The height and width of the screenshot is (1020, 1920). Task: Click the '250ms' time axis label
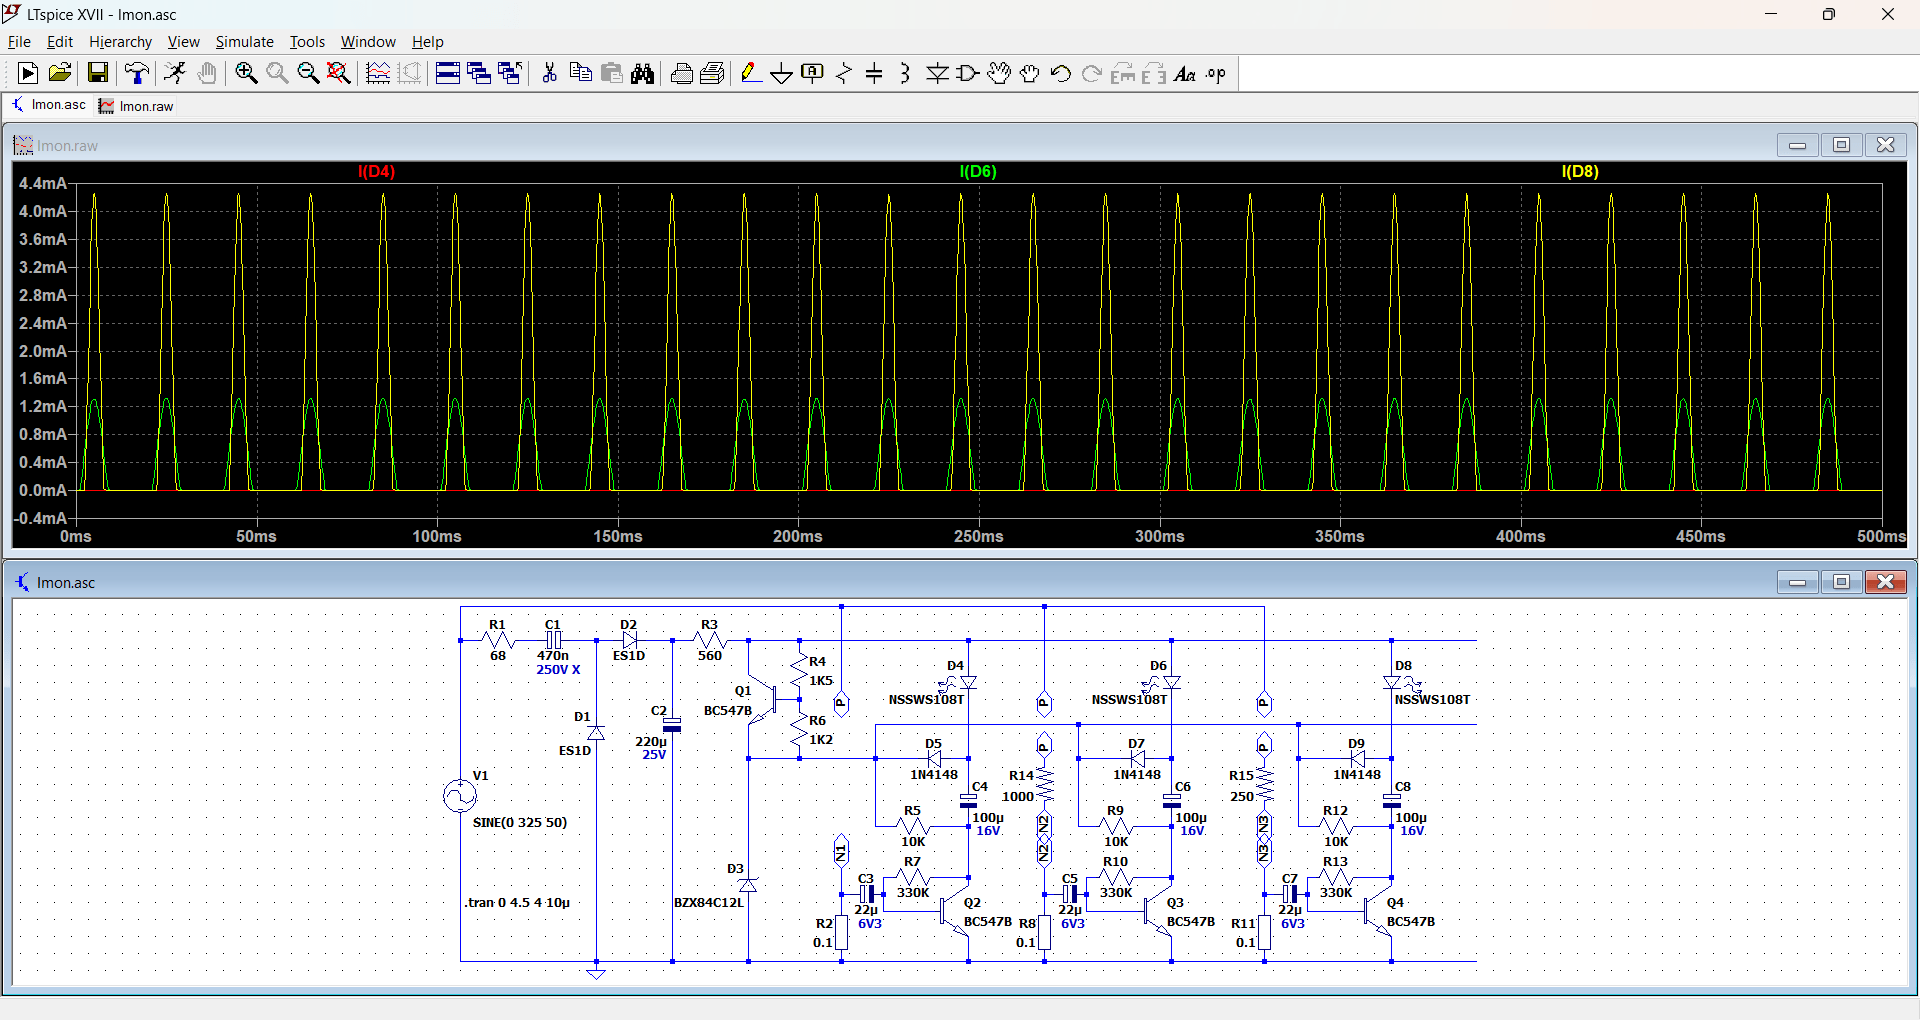[x=978, y=536]
